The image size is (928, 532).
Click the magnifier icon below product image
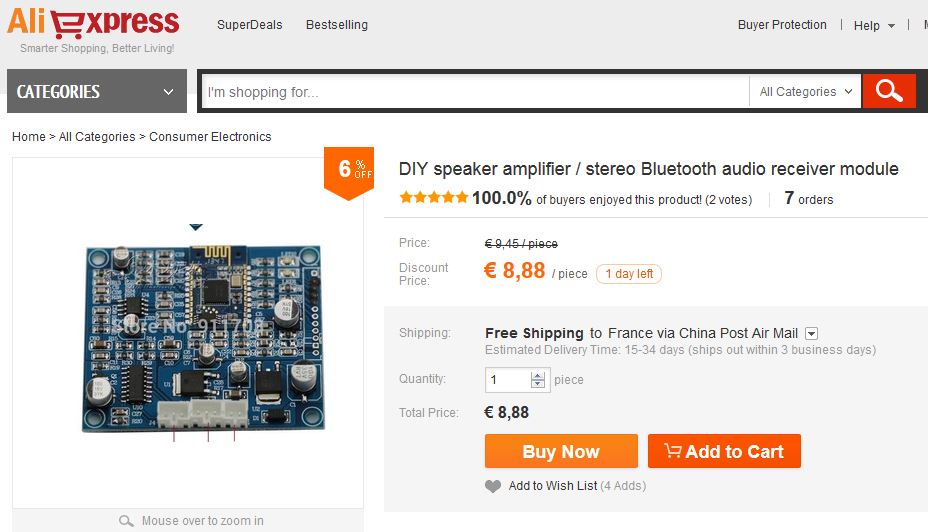pyautogui.click(x=126, y=521)
